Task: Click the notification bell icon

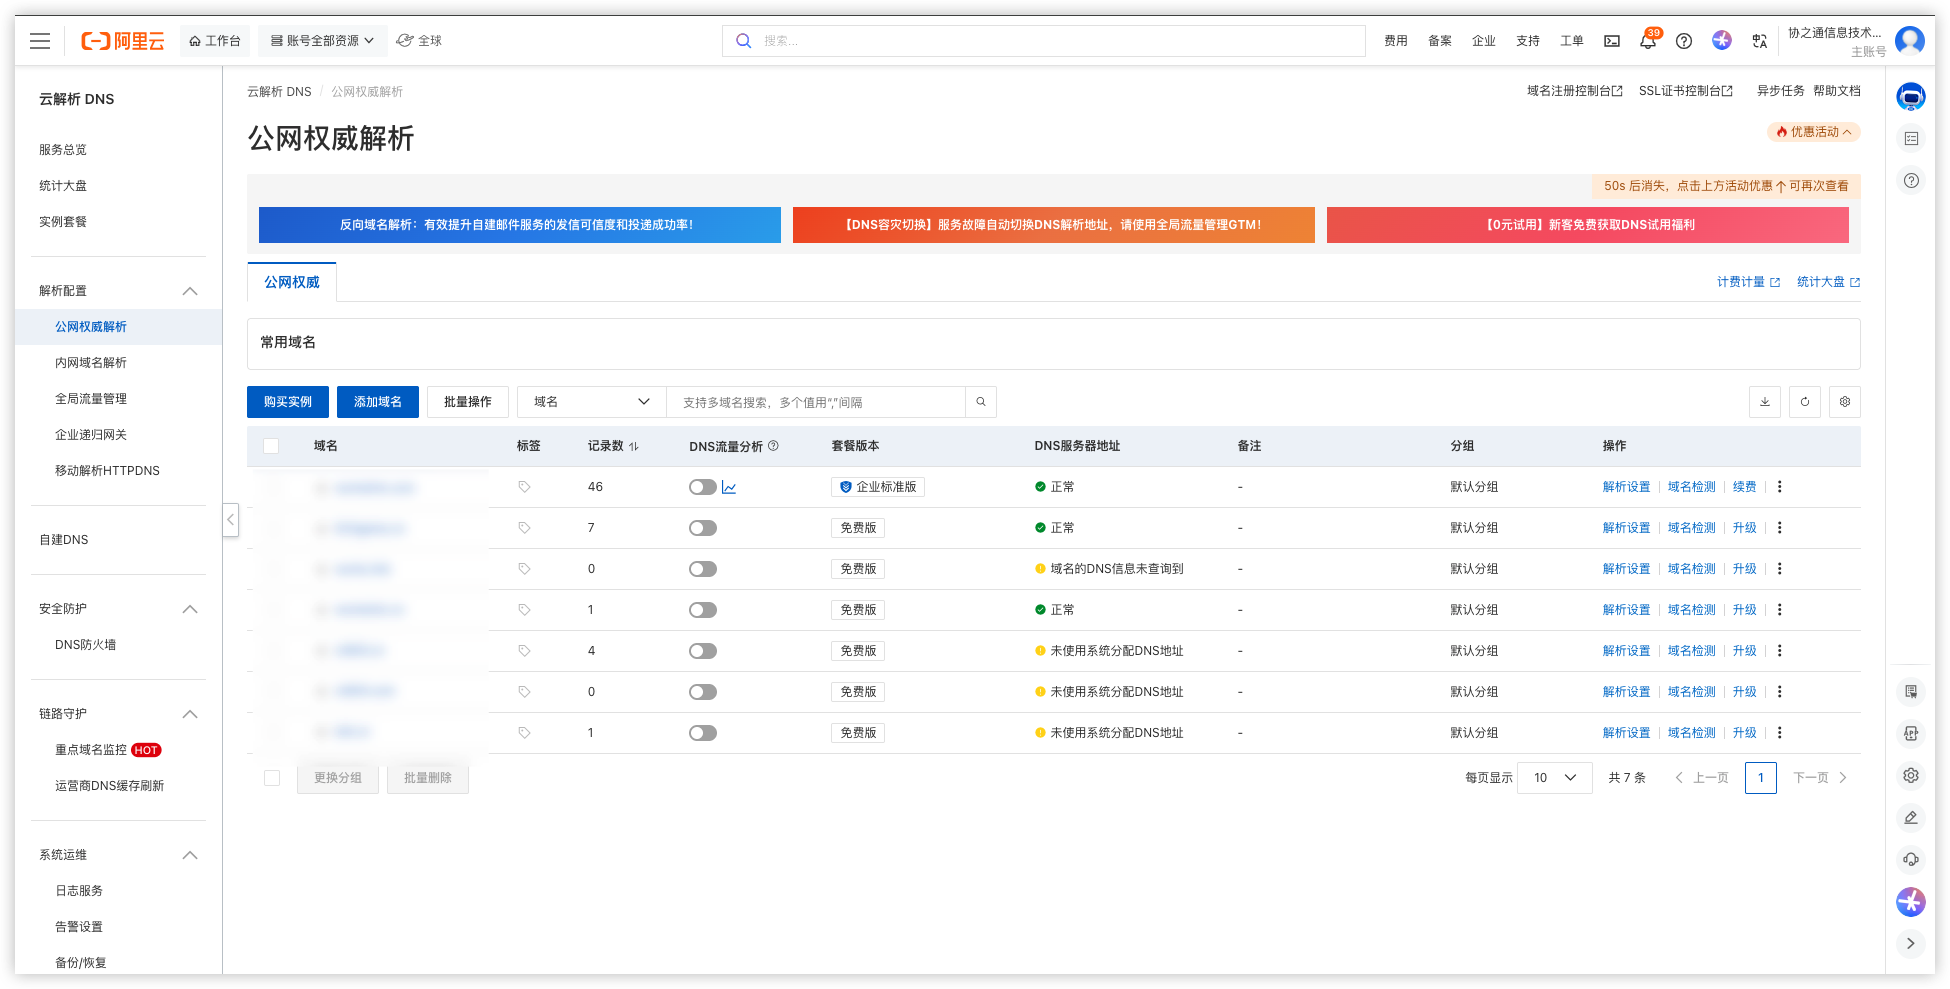Action: click(x=1647, y=41)
